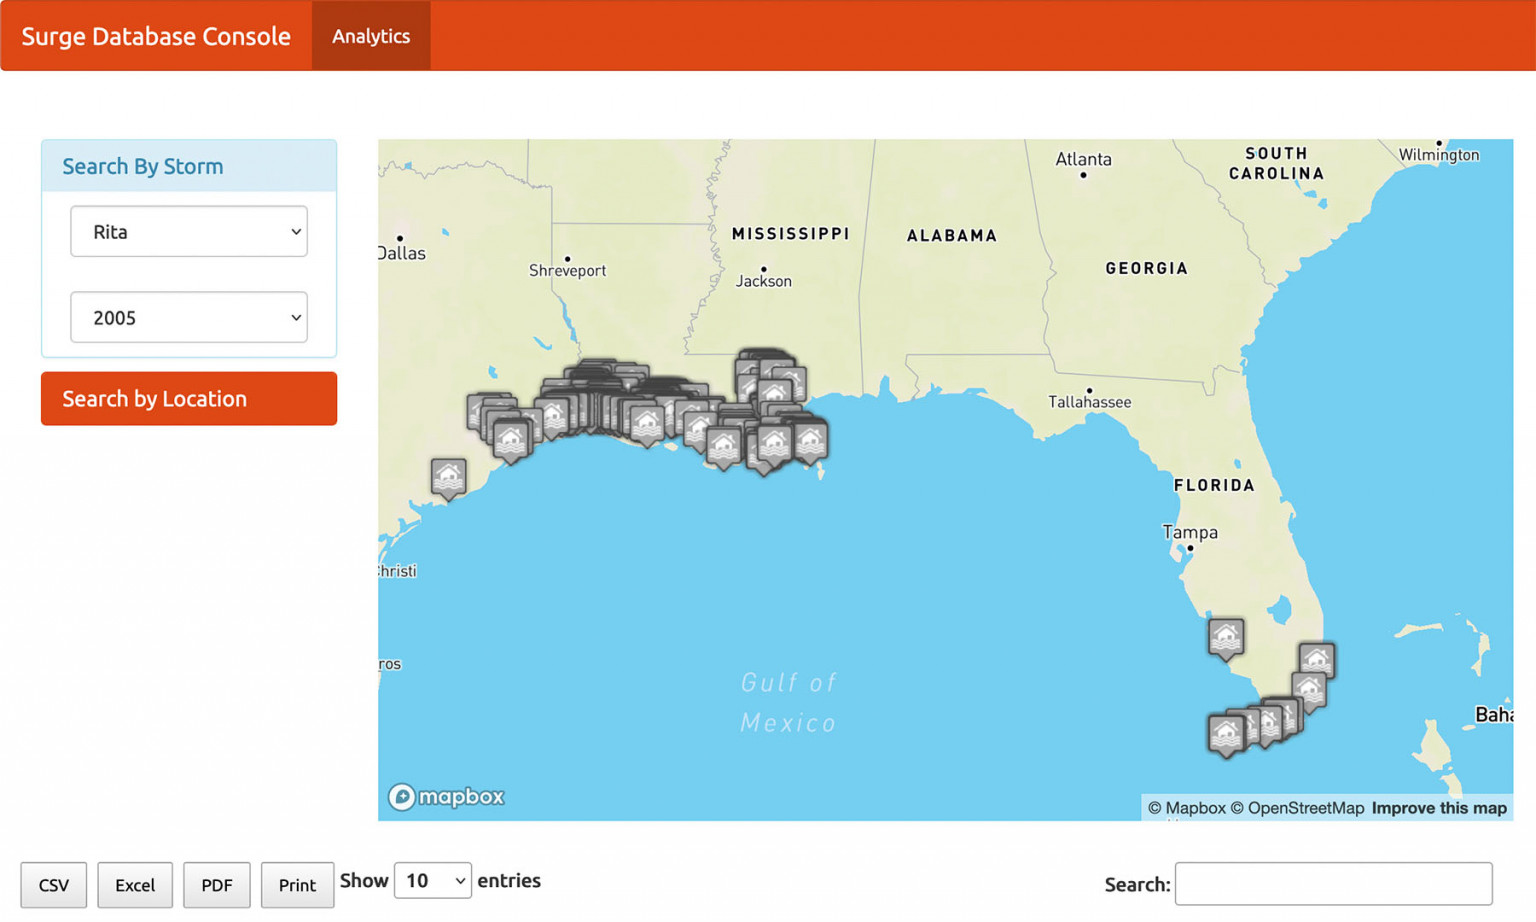Click the southernmost flood marker in the Florida Keys

click(x=1228, y=730)
